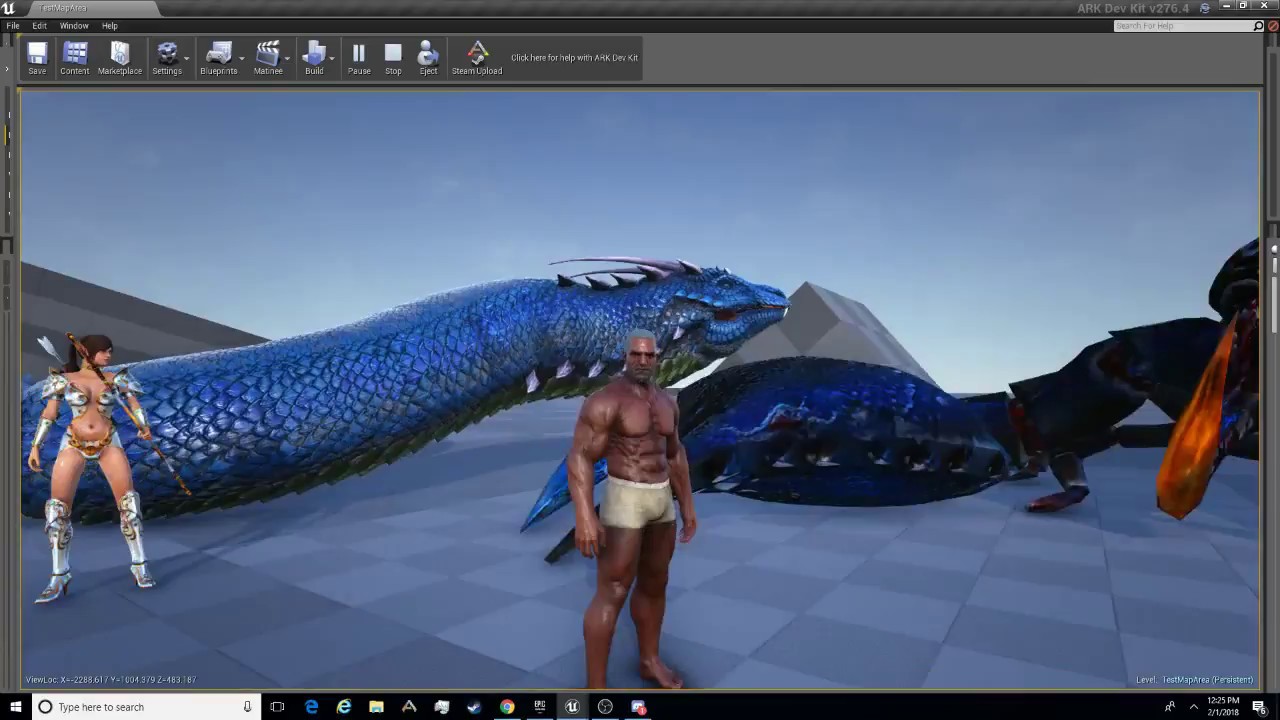Open Epic Games Launcher from taskbar

540,707
